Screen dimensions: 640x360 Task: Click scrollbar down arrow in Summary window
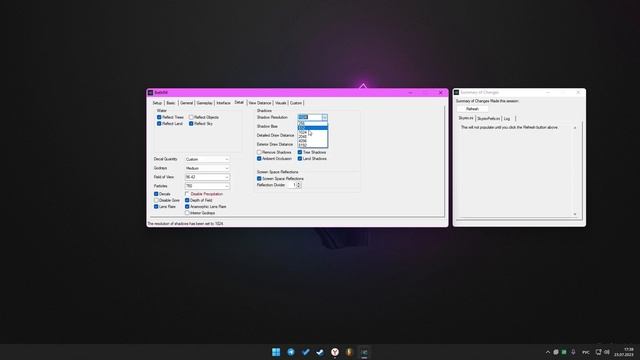[575, 214]
